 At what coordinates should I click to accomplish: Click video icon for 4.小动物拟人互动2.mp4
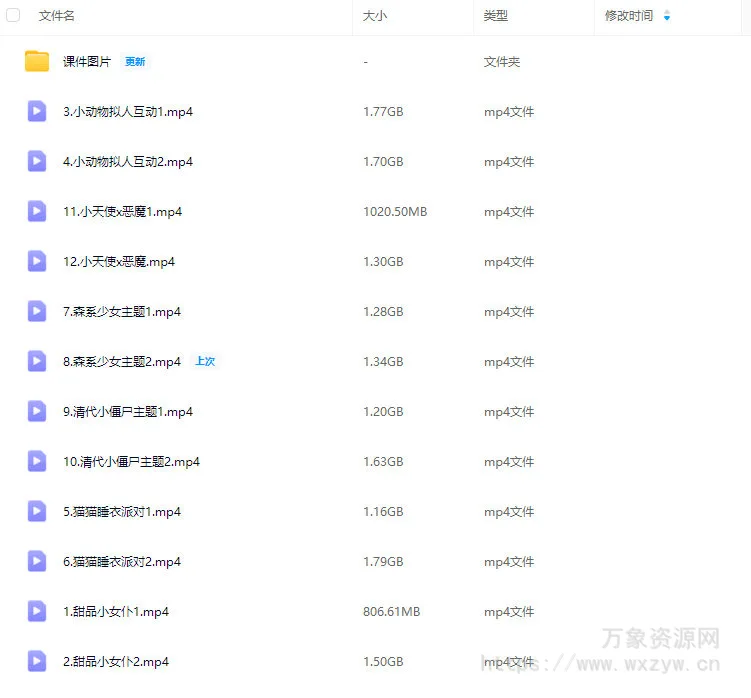coord(37,161)
